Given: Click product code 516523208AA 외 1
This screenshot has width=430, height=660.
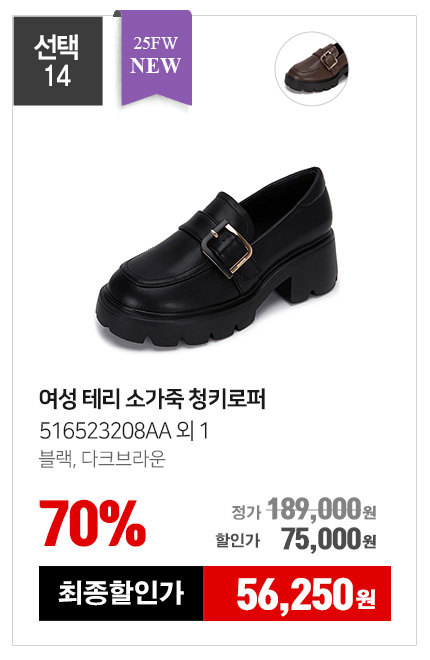Looking at the screenshot, I should [124, 431].
